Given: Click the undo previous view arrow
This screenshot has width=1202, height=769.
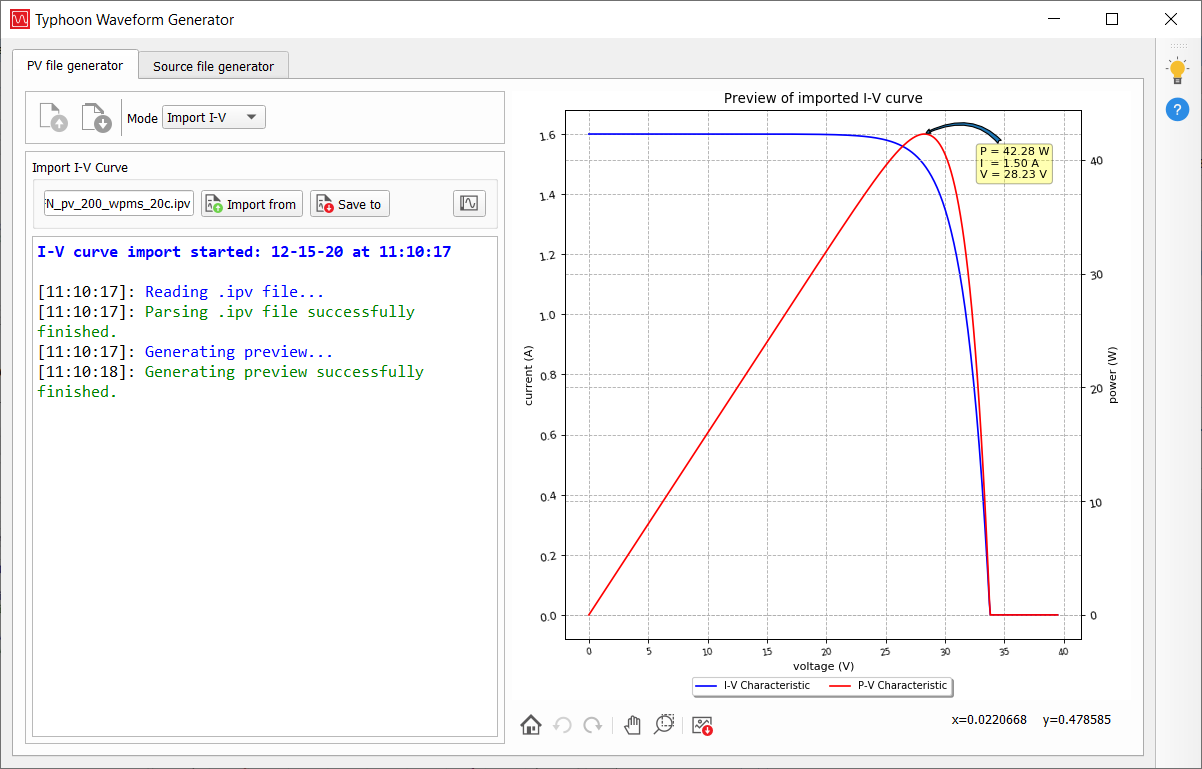Looking at the screenshot, I should 563,725.
